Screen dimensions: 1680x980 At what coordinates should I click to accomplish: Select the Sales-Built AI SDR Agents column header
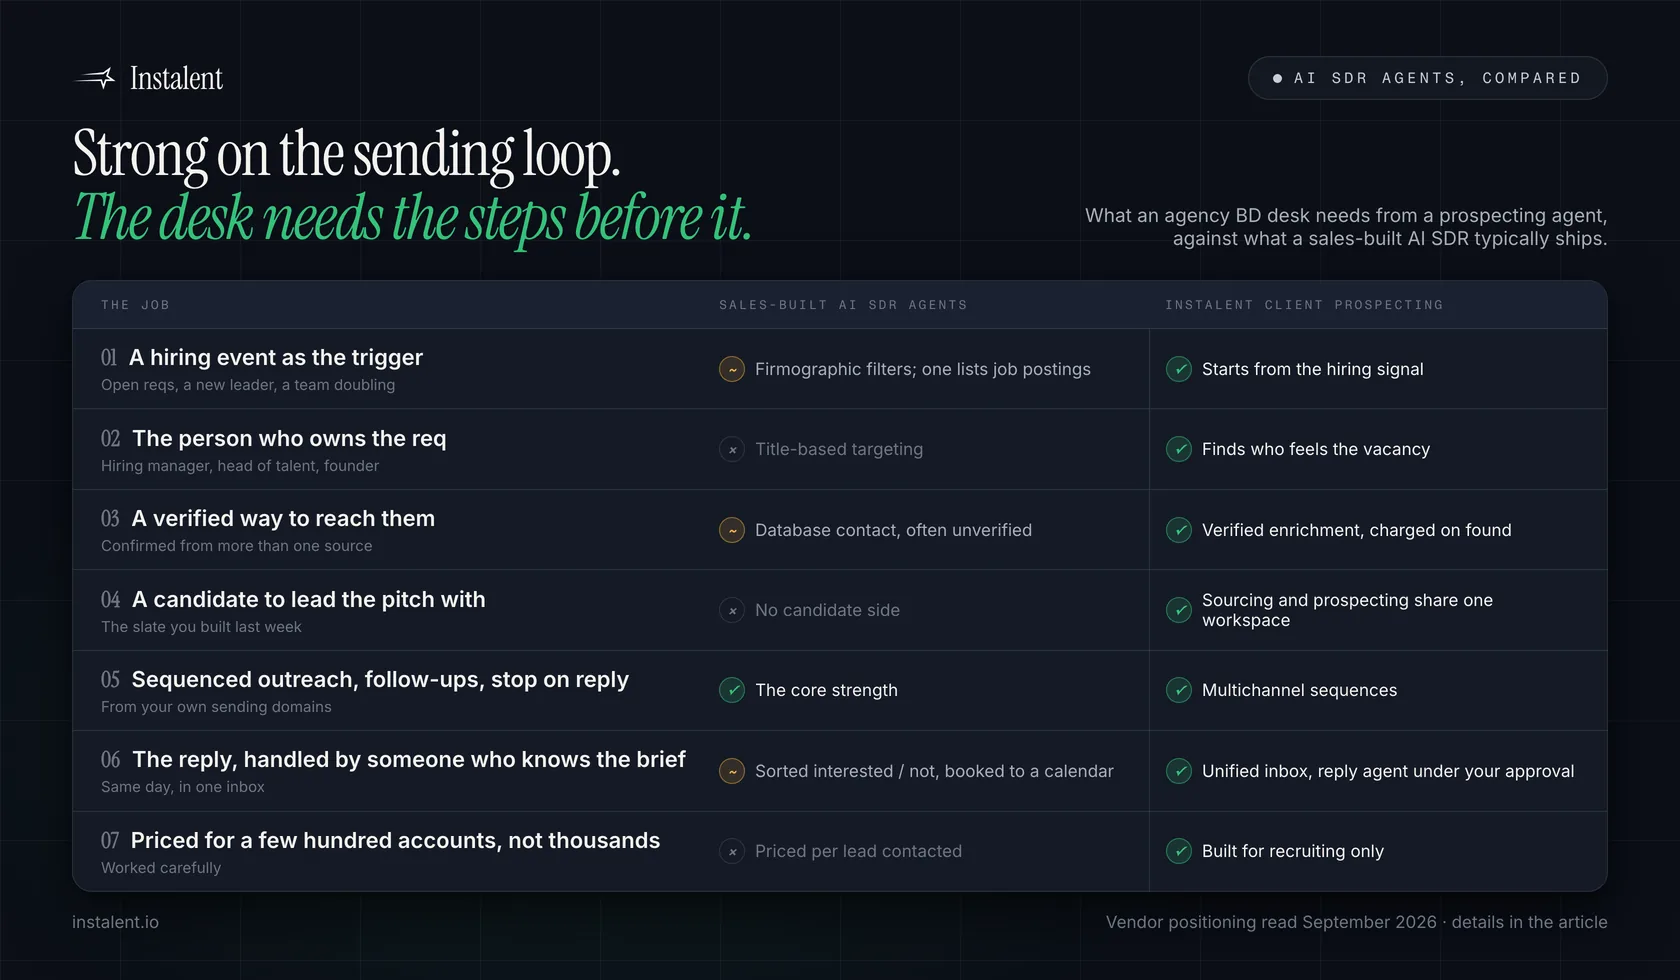843,305
